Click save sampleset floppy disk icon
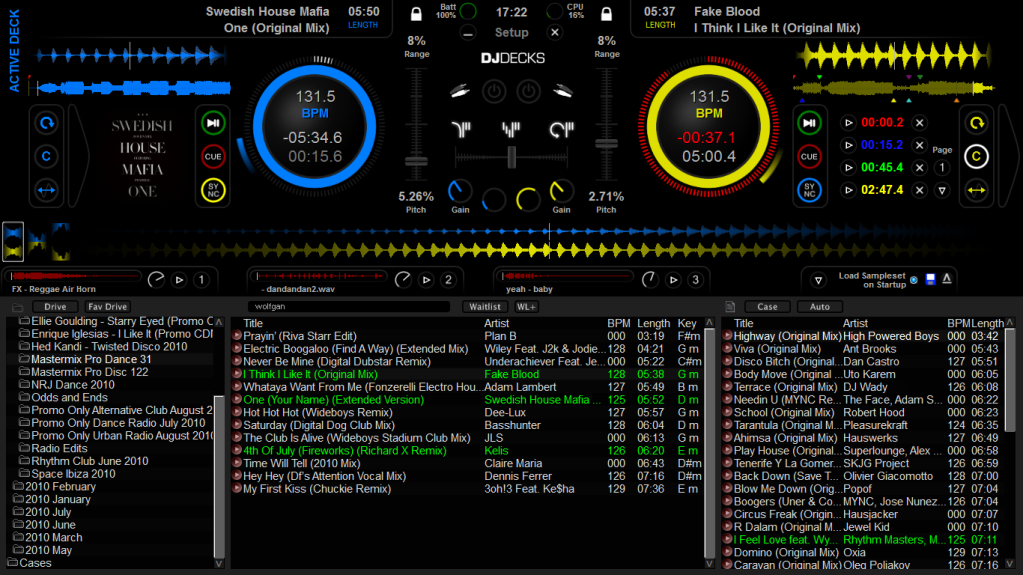 coord(930,279)
